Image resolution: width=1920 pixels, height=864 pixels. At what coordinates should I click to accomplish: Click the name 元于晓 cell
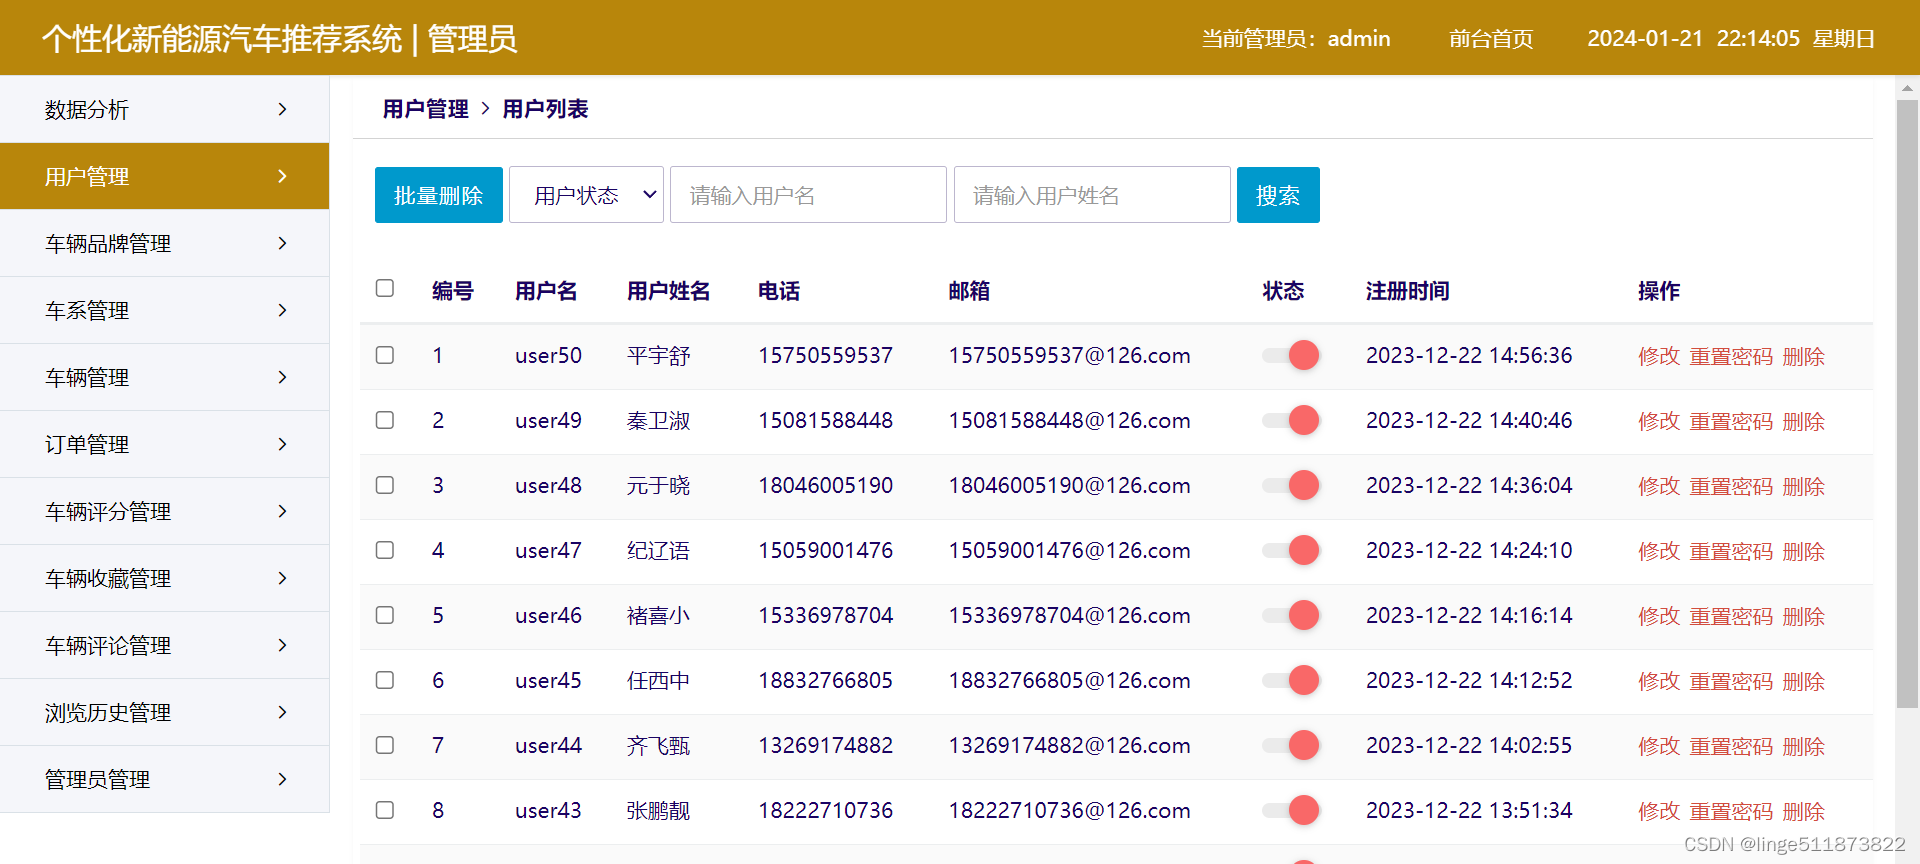click(x=658, y=486)
